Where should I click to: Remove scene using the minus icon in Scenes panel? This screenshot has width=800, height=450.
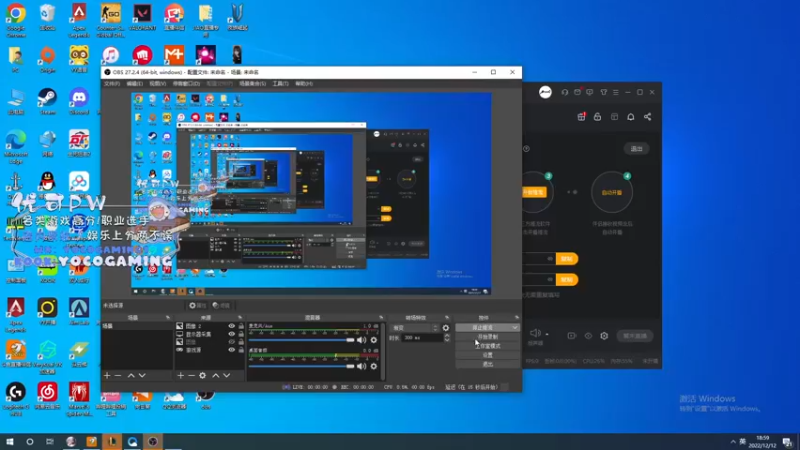(118, 376)
